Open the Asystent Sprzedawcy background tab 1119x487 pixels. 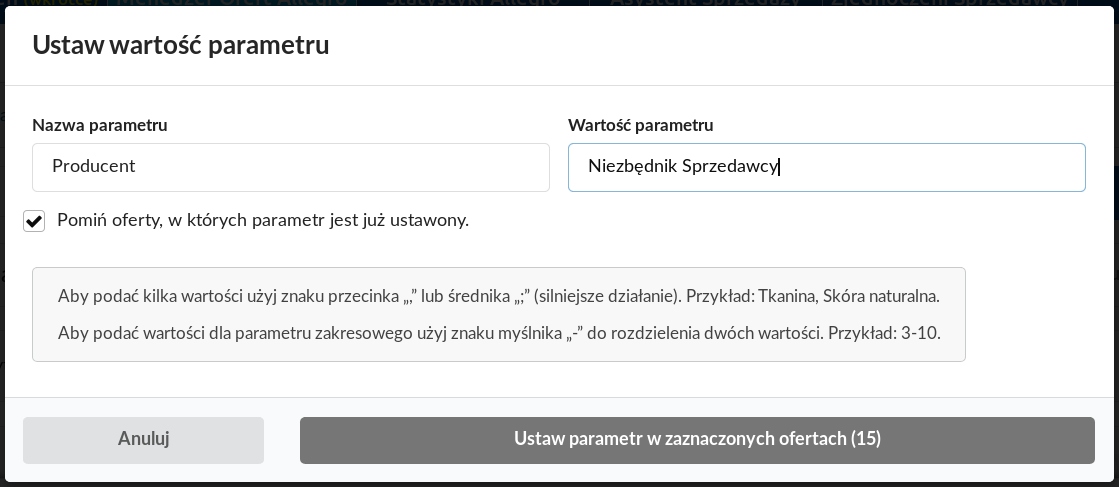(705, 3)
